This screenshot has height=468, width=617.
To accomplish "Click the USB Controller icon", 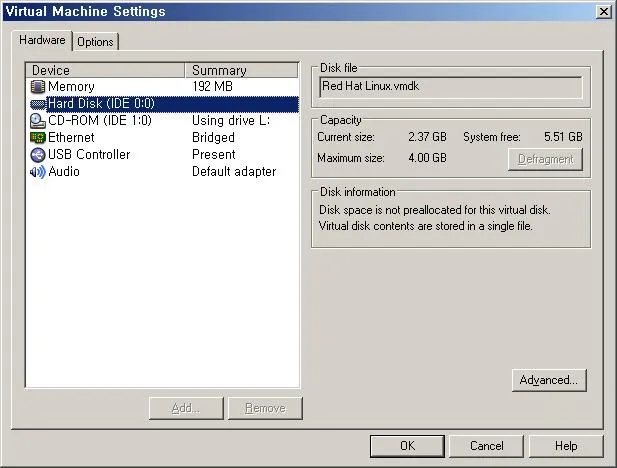I will coord(38,155).
